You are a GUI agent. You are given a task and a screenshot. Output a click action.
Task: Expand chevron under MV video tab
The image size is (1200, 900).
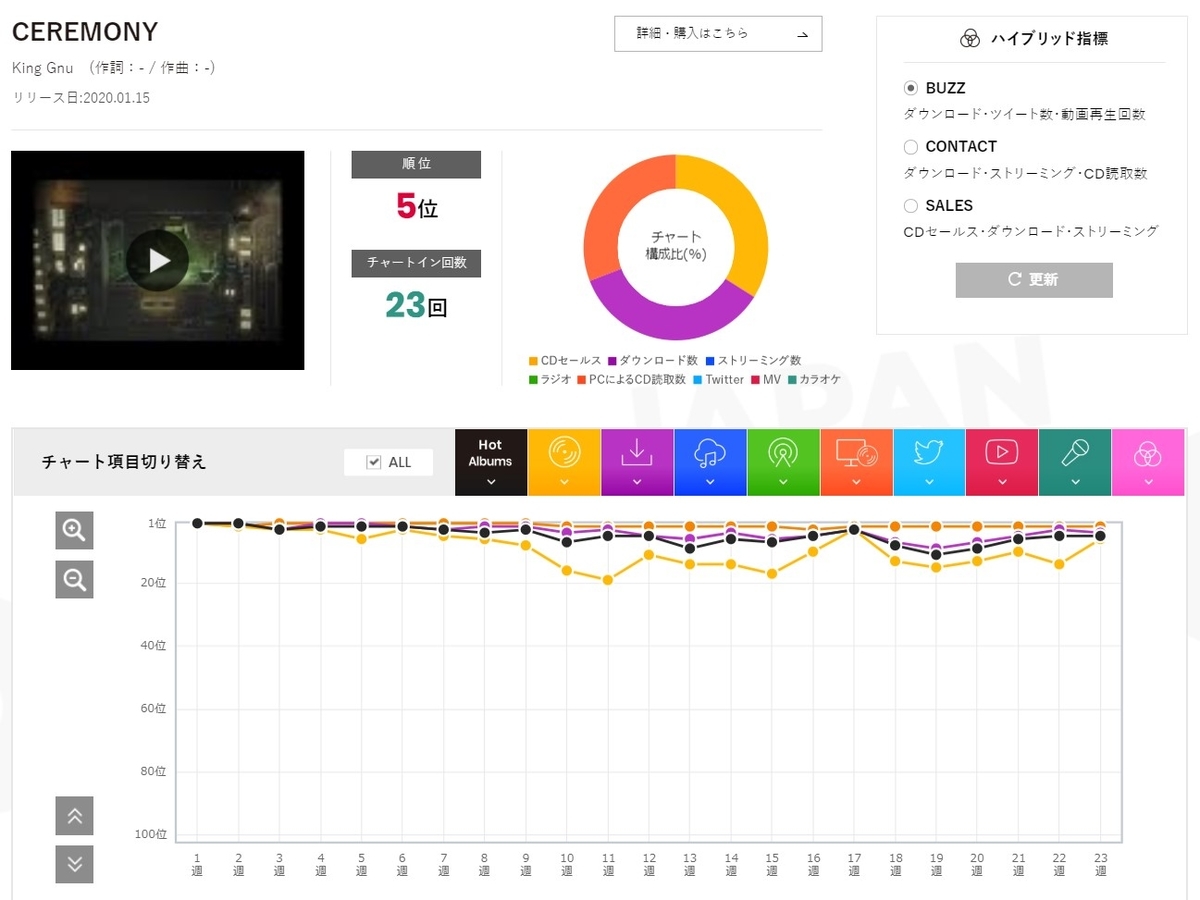1002,482
